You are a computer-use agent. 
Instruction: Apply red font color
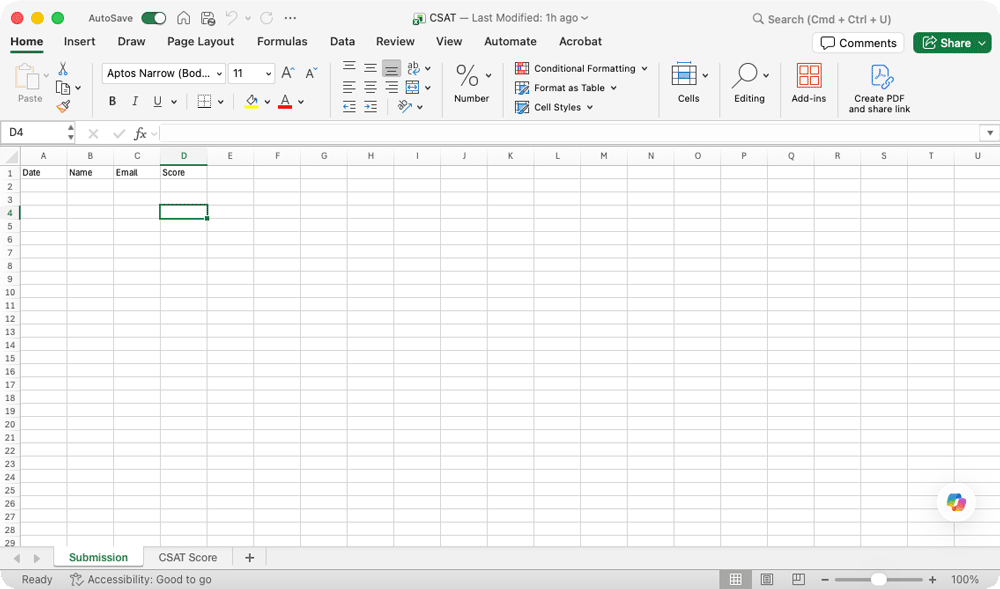(x=285, y=101)
